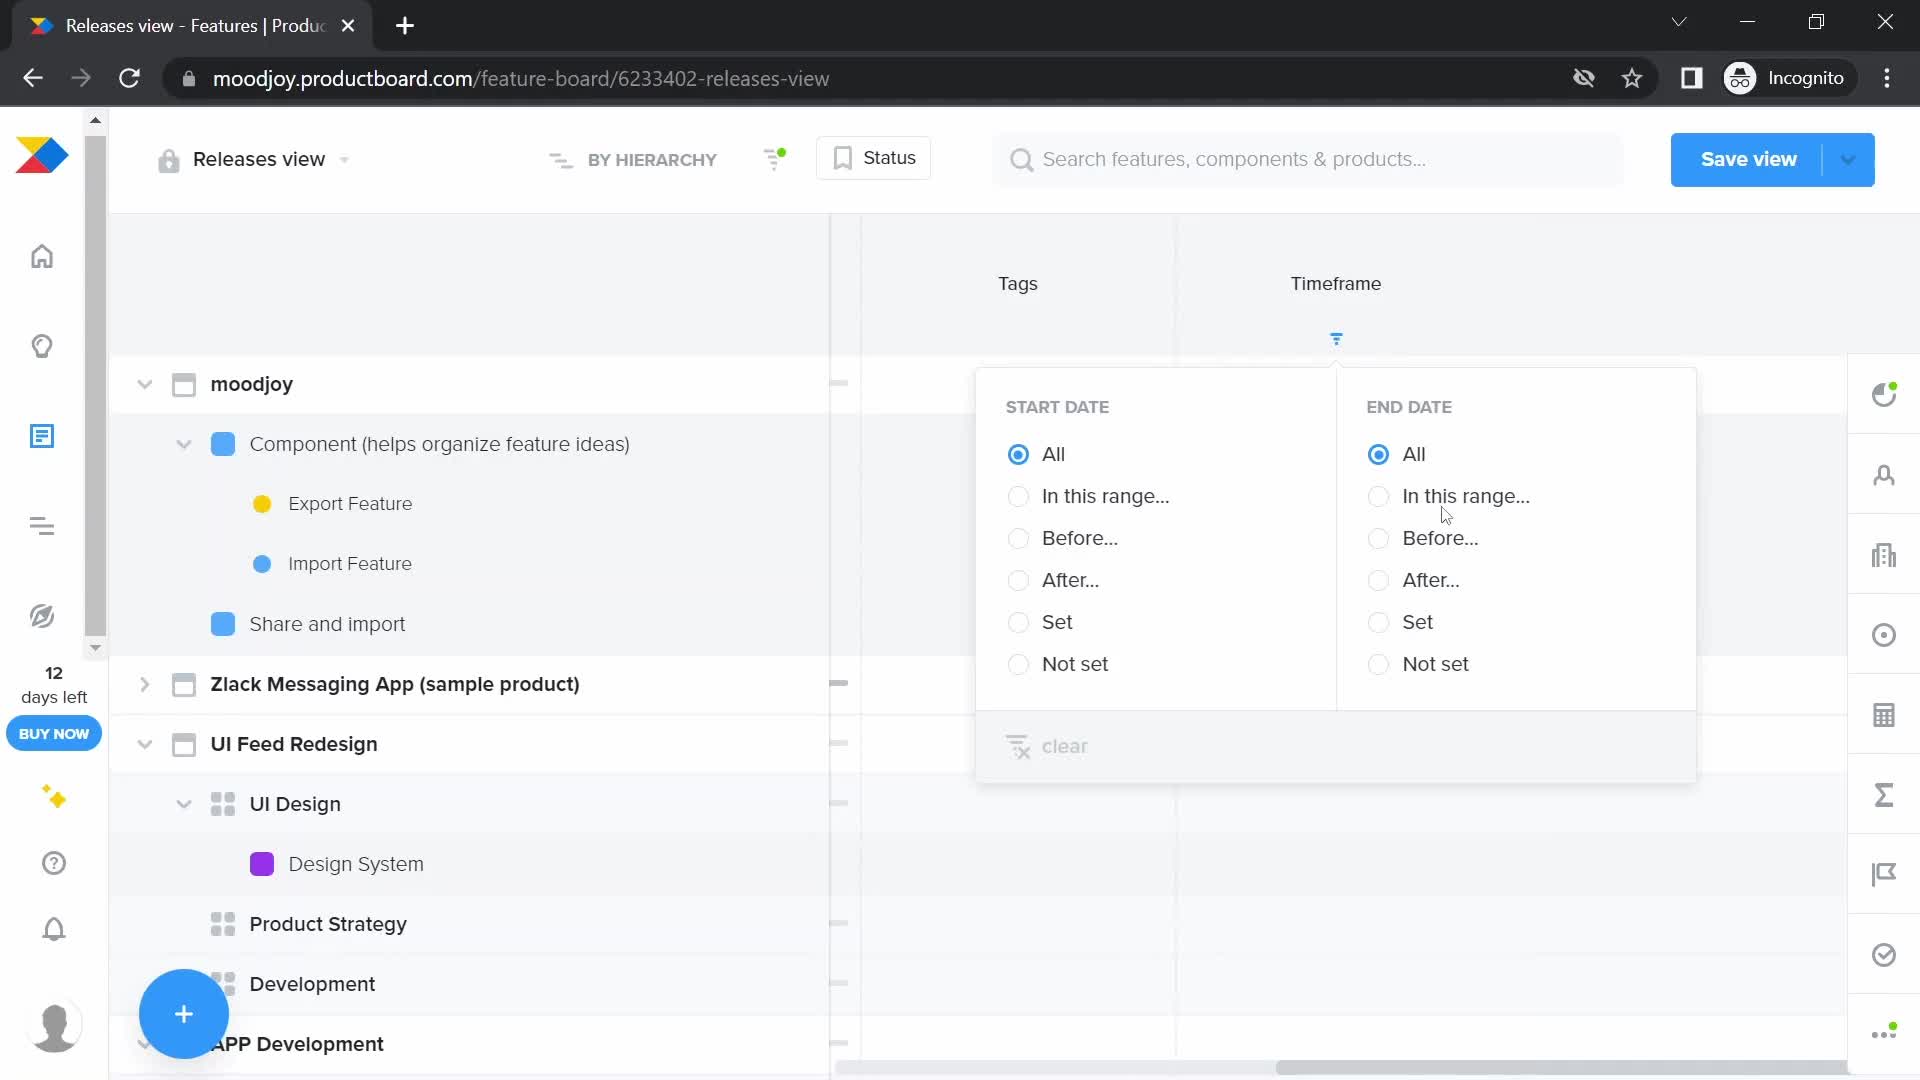Viewport: 1920px width, 1080px height.
Task: Open Features board icon in sidebar
Action: pos(42,436)
